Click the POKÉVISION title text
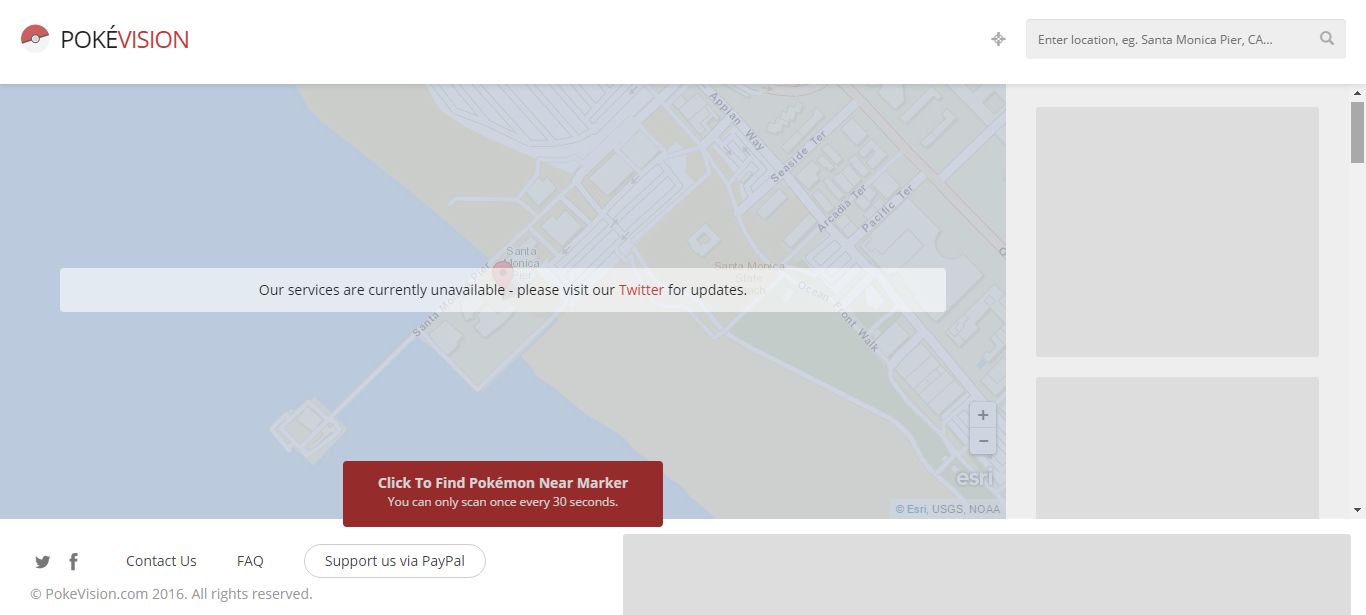Screen dimensions: 1366x615 124,40
